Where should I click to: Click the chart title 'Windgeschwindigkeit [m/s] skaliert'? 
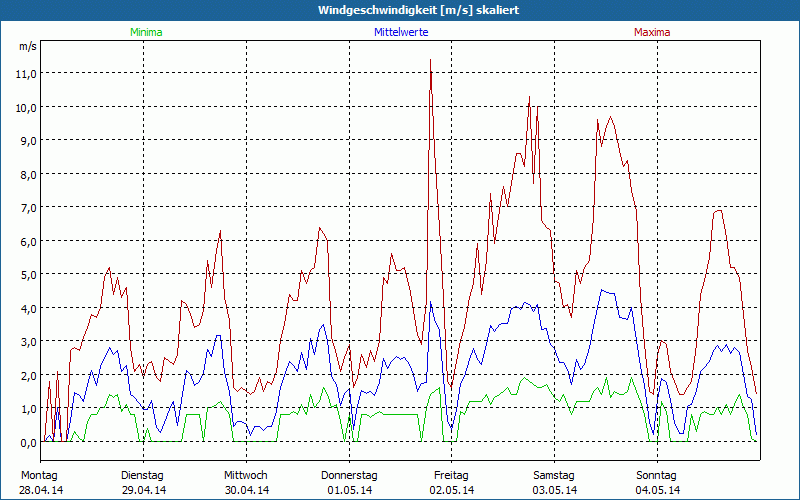pos(418,10)
